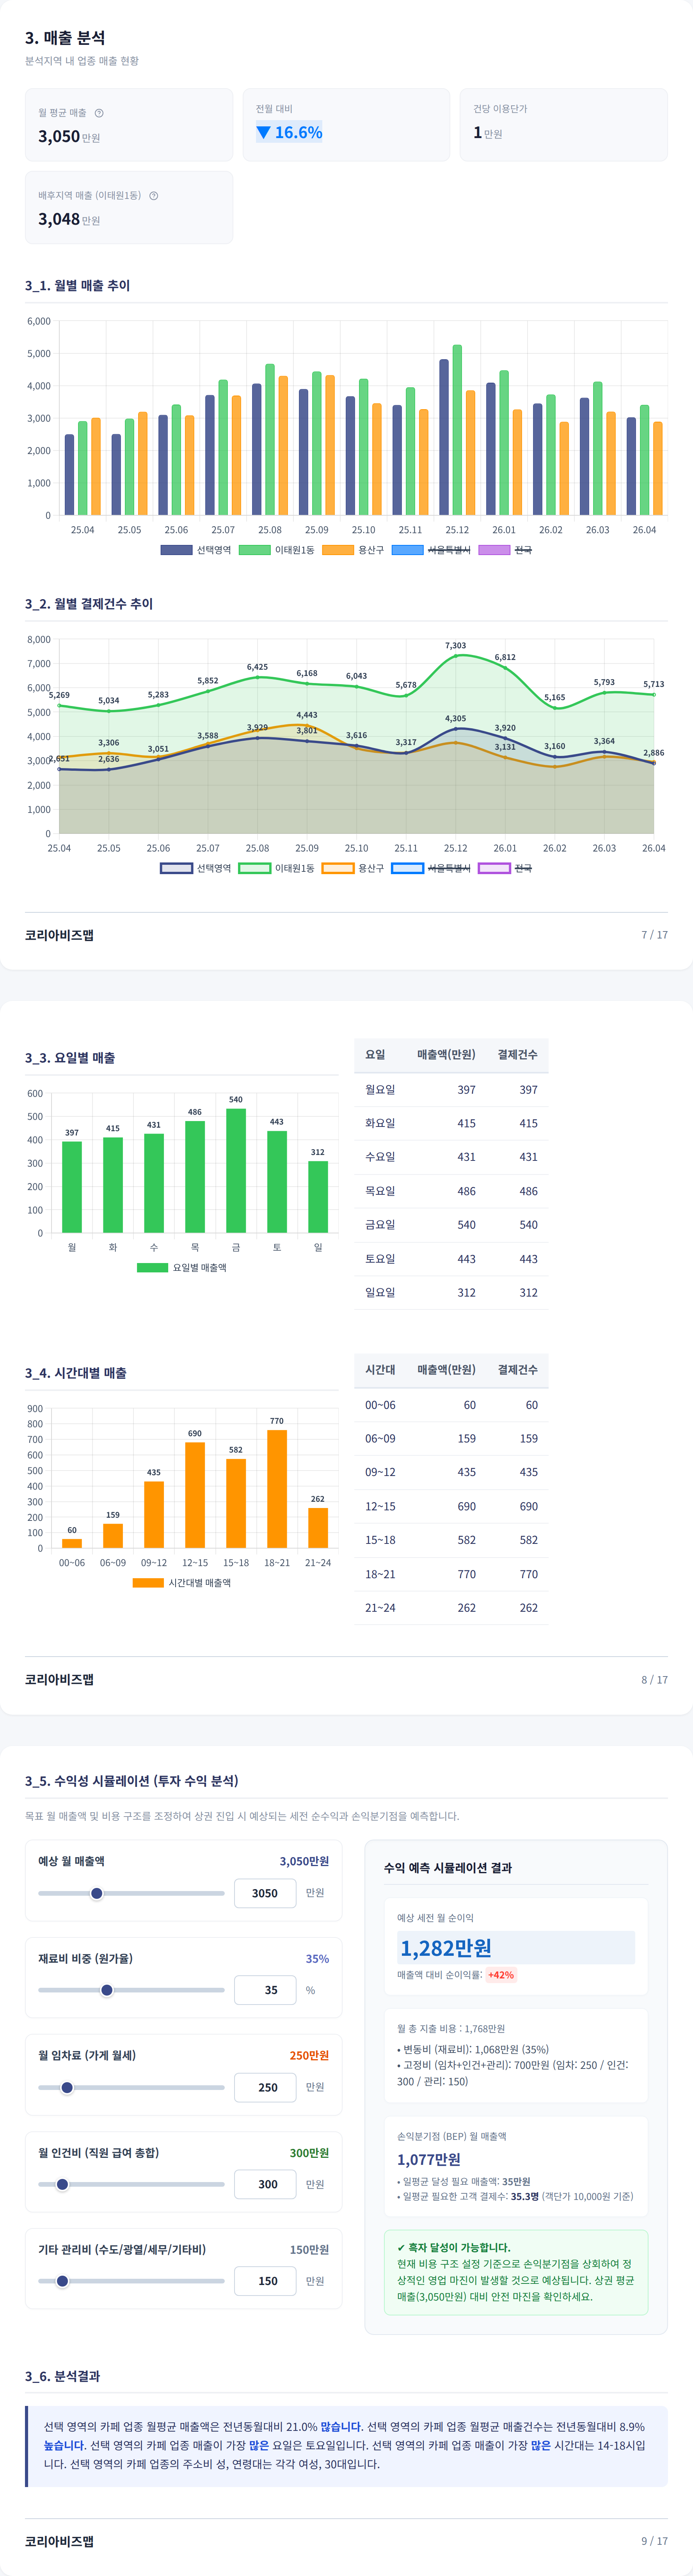The image size is (693, 2576).
Task: Toggle the 시간대별 매출액 legend item
Action: click(x=182, y=1583)
